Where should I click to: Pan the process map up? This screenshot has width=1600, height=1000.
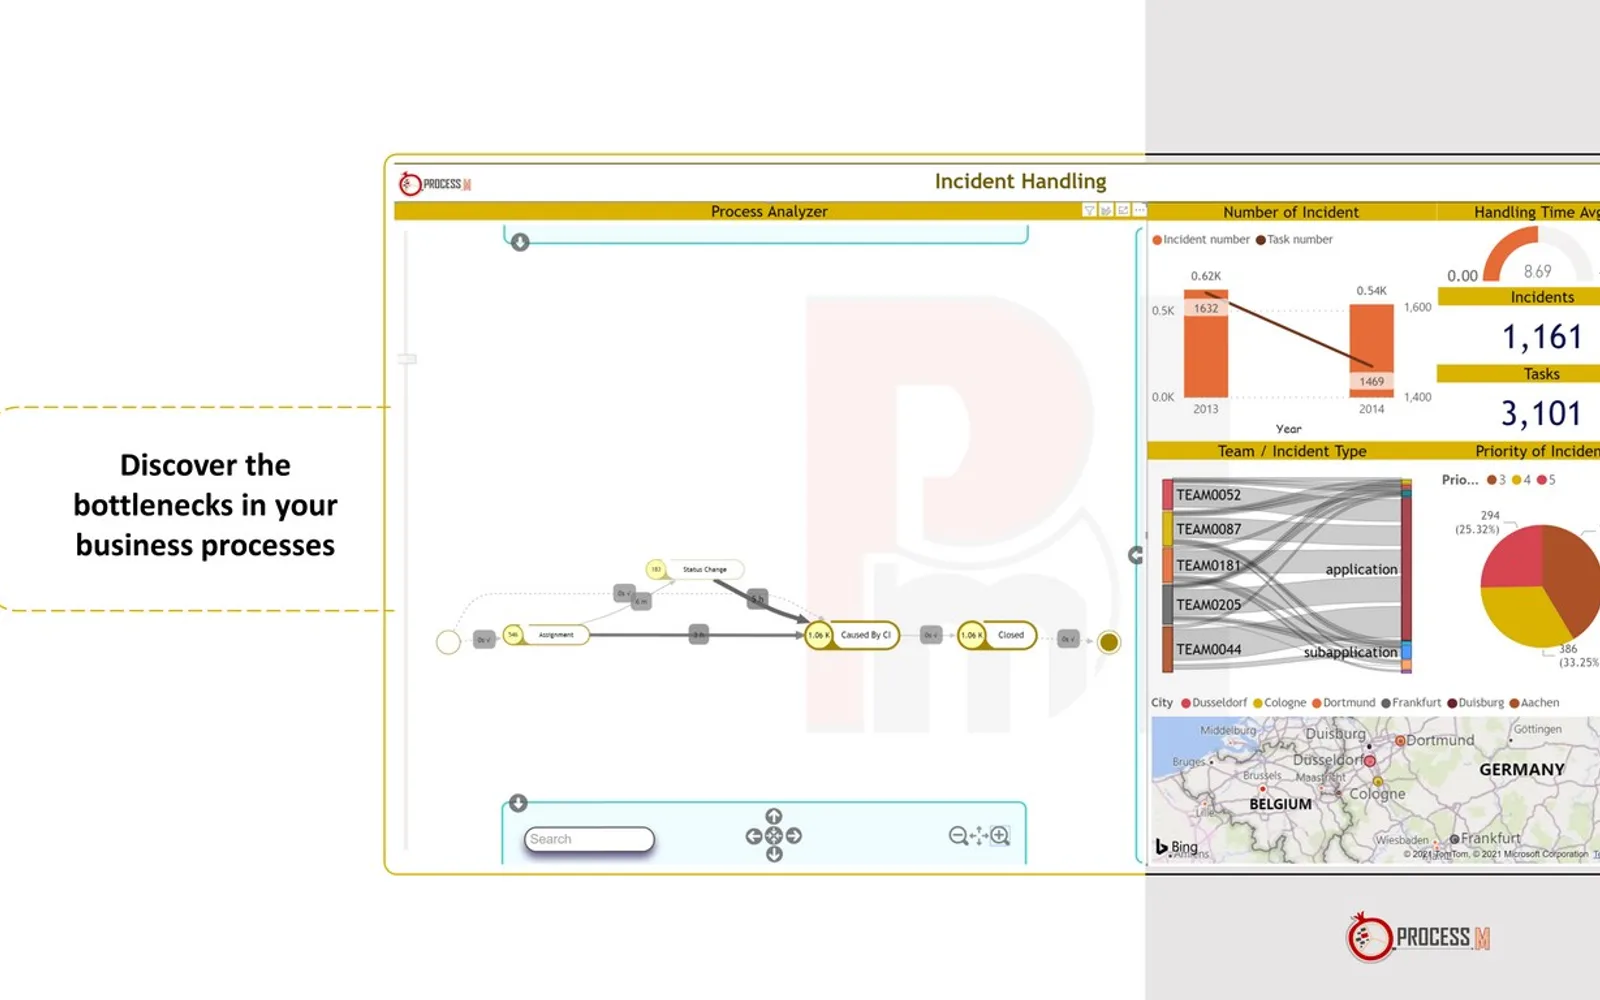(774, 817)
